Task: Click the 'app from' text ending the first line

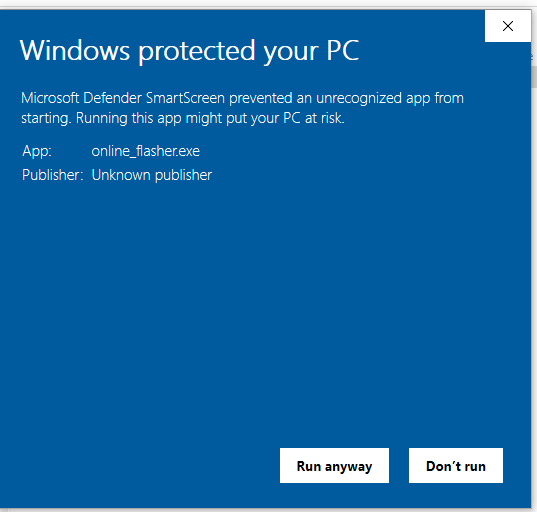Action: (x=435, y=99)
